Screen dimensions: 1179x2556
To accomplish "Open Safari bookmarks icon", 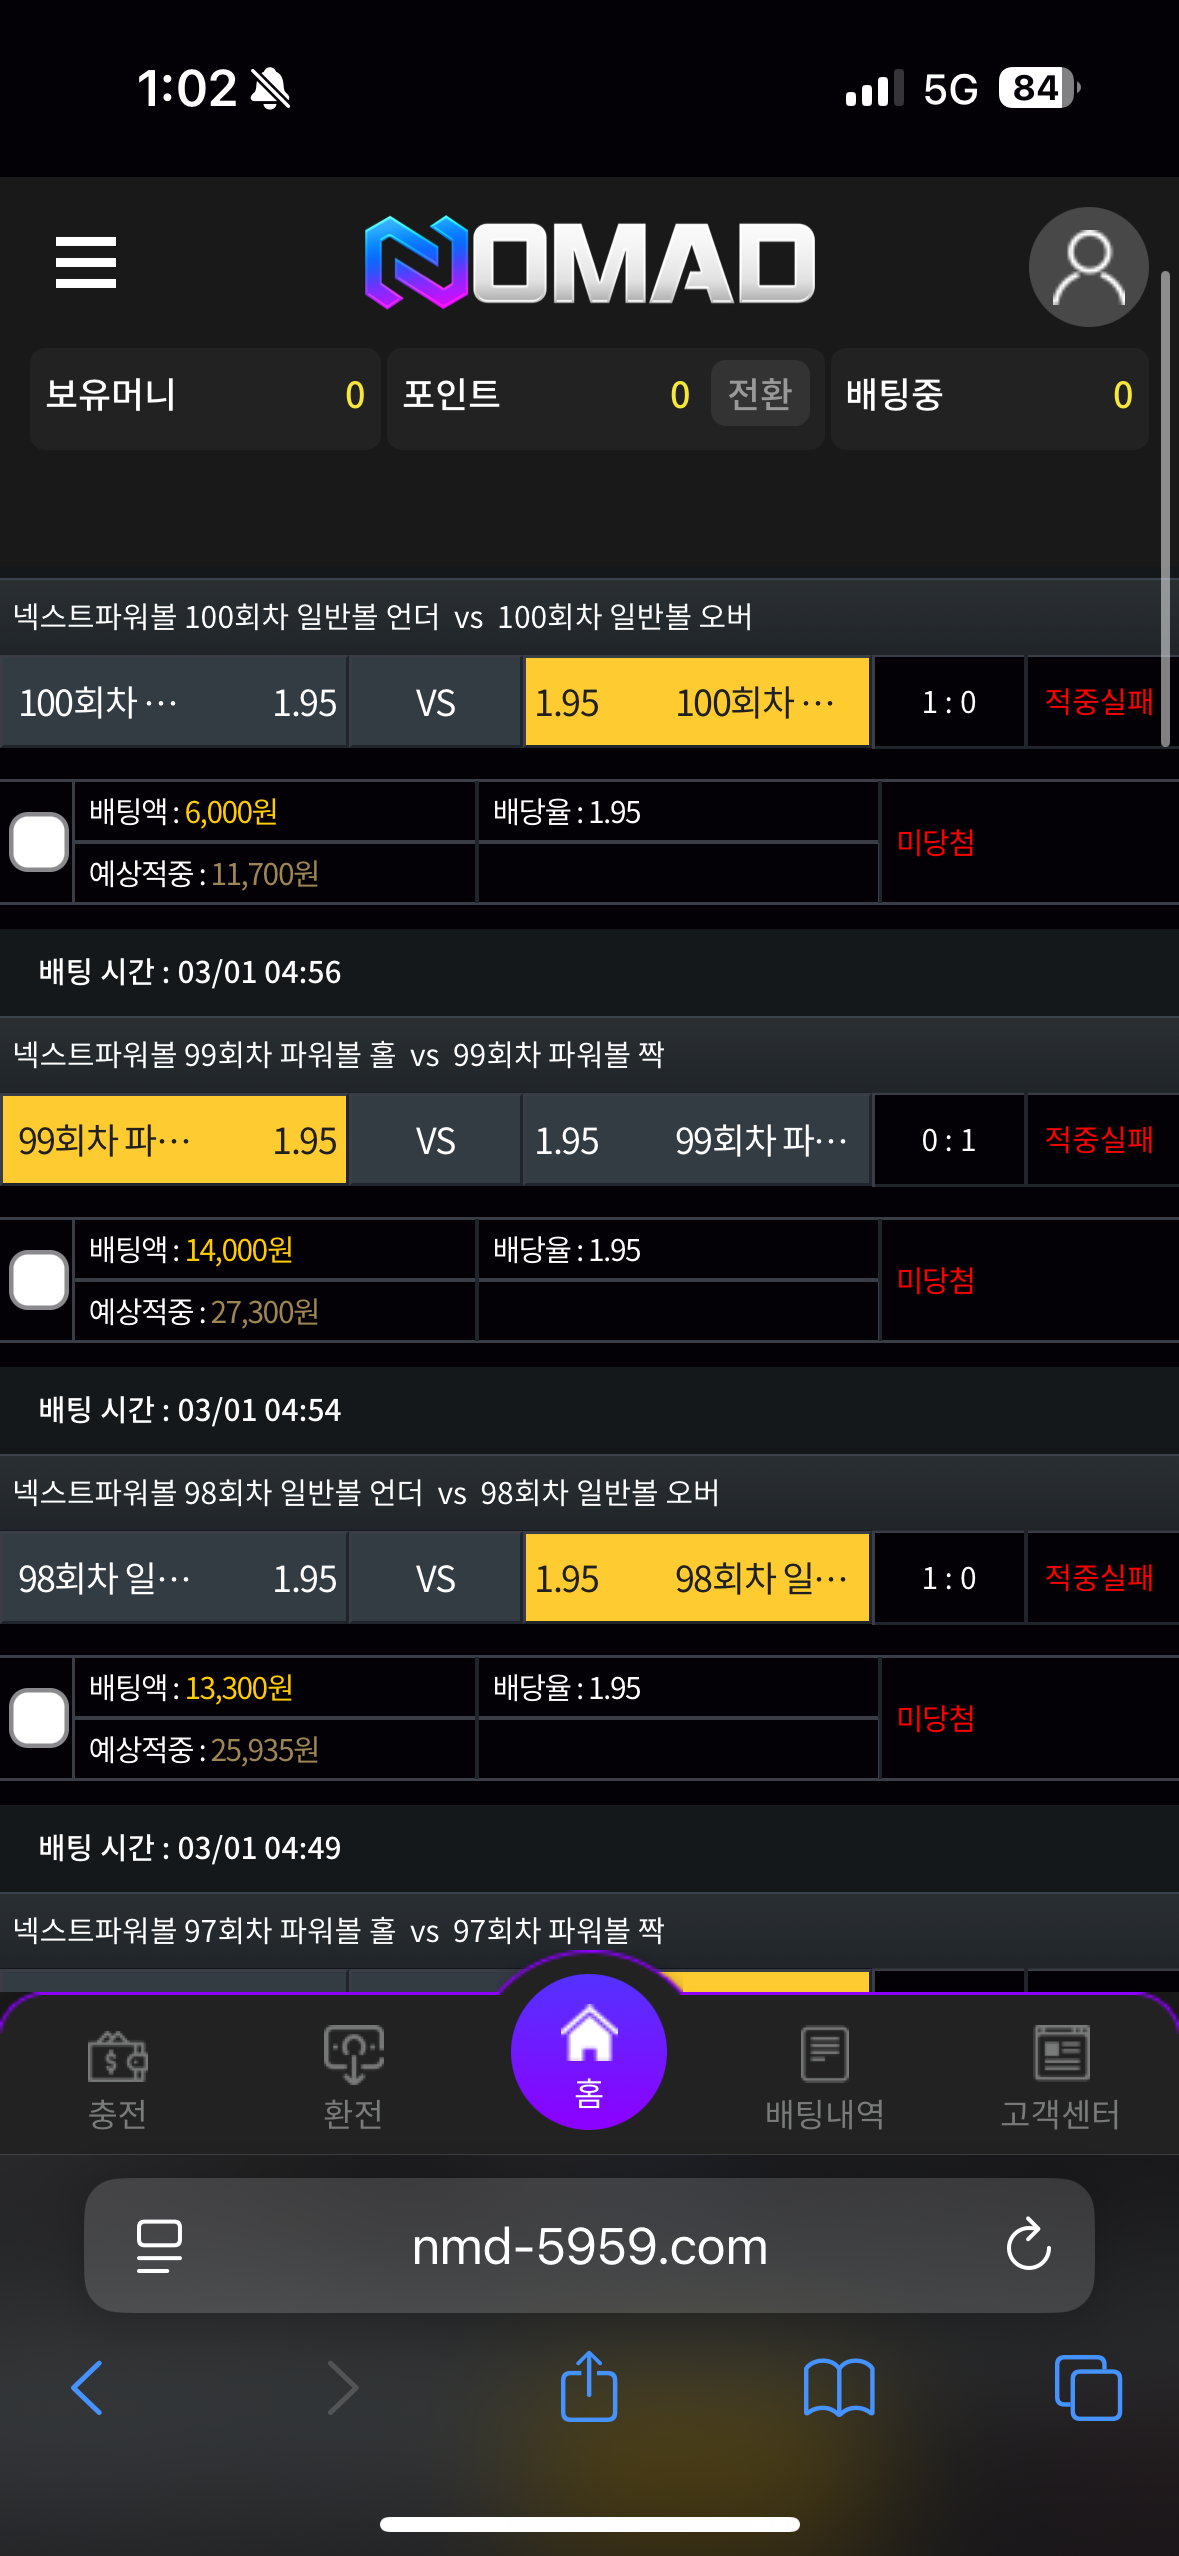I will (839, 2388).
